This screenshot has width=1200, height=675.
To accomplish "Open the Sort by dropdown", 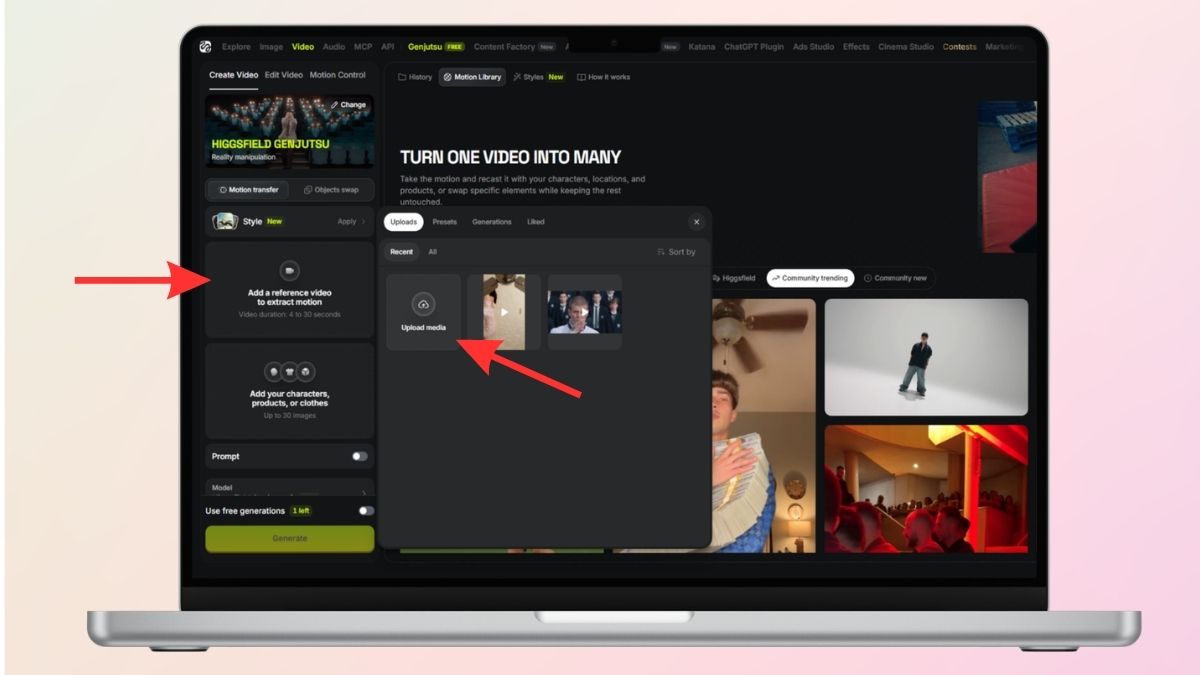I will coord(676,252).
